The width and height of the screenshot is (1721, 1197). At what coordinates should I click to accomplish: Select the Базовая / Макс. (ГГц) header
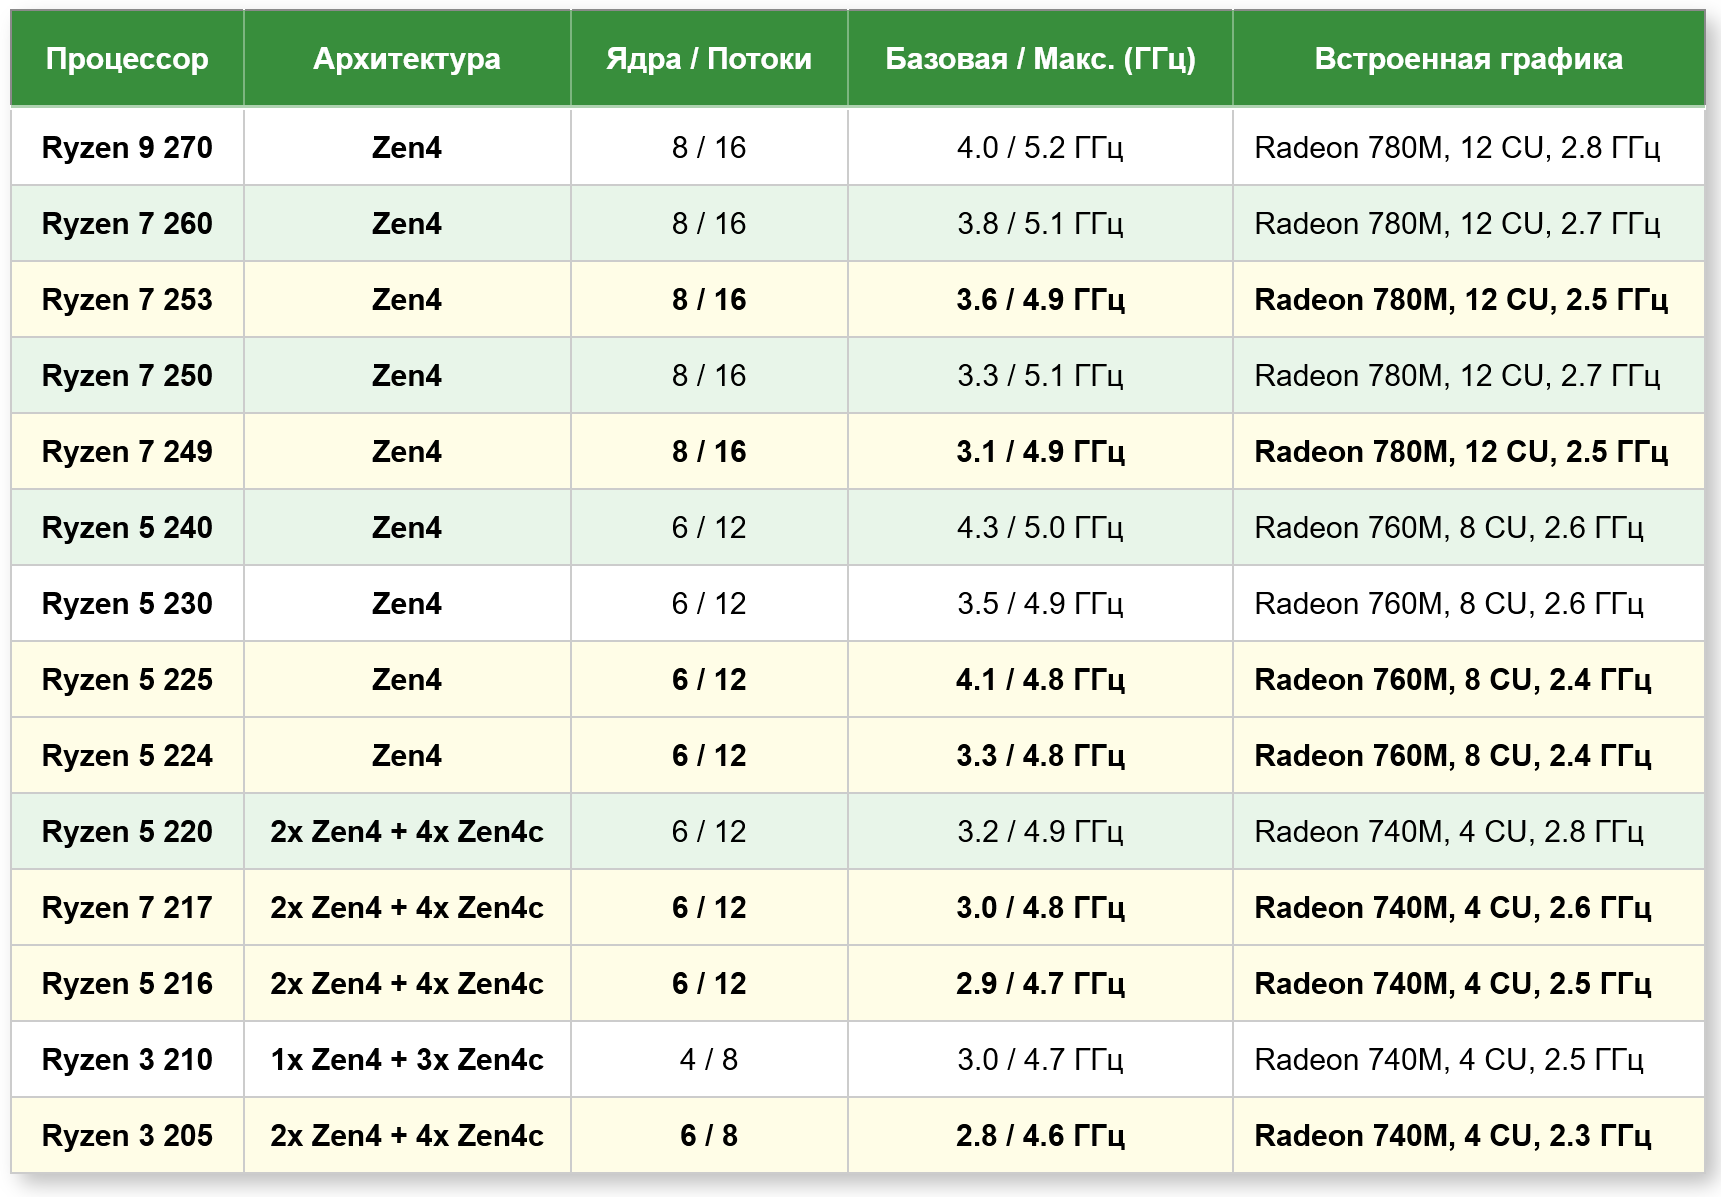tap(1040, 59)
